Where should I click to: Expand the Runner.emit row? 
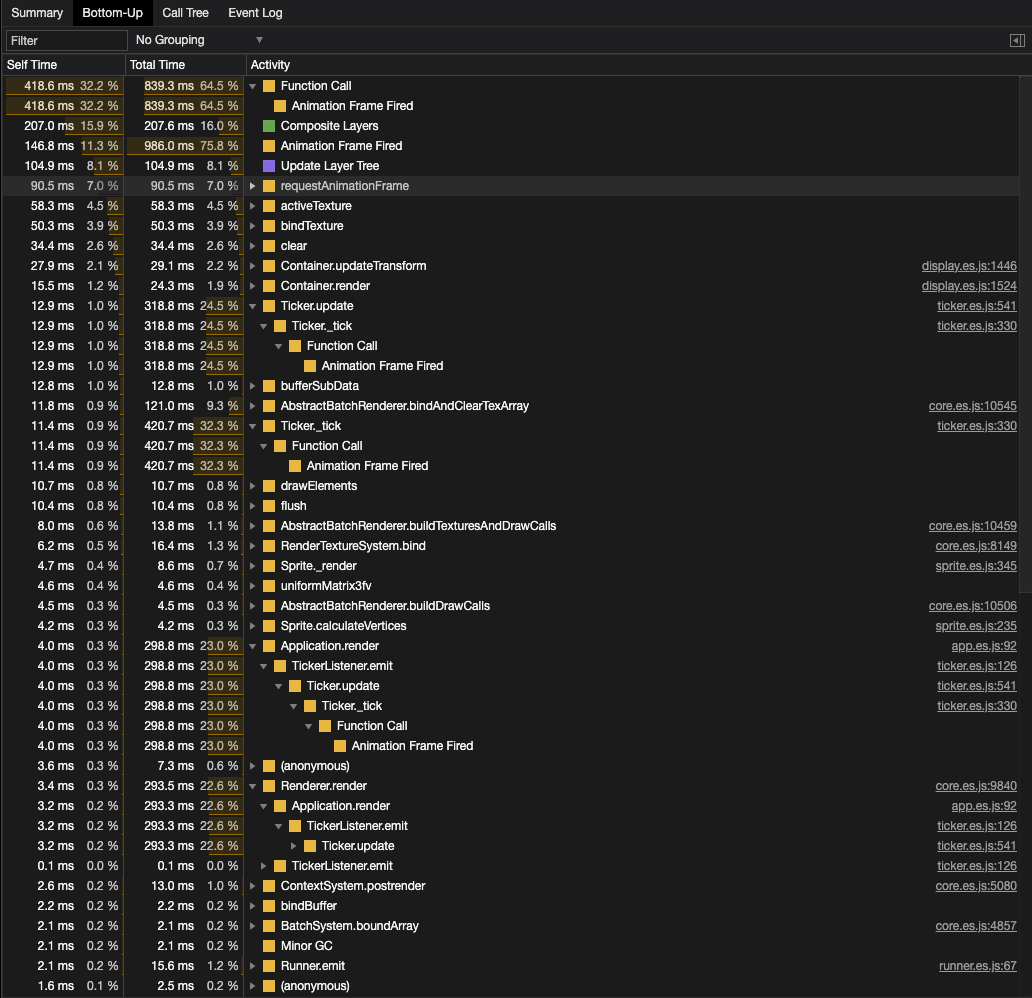(252, 966)
